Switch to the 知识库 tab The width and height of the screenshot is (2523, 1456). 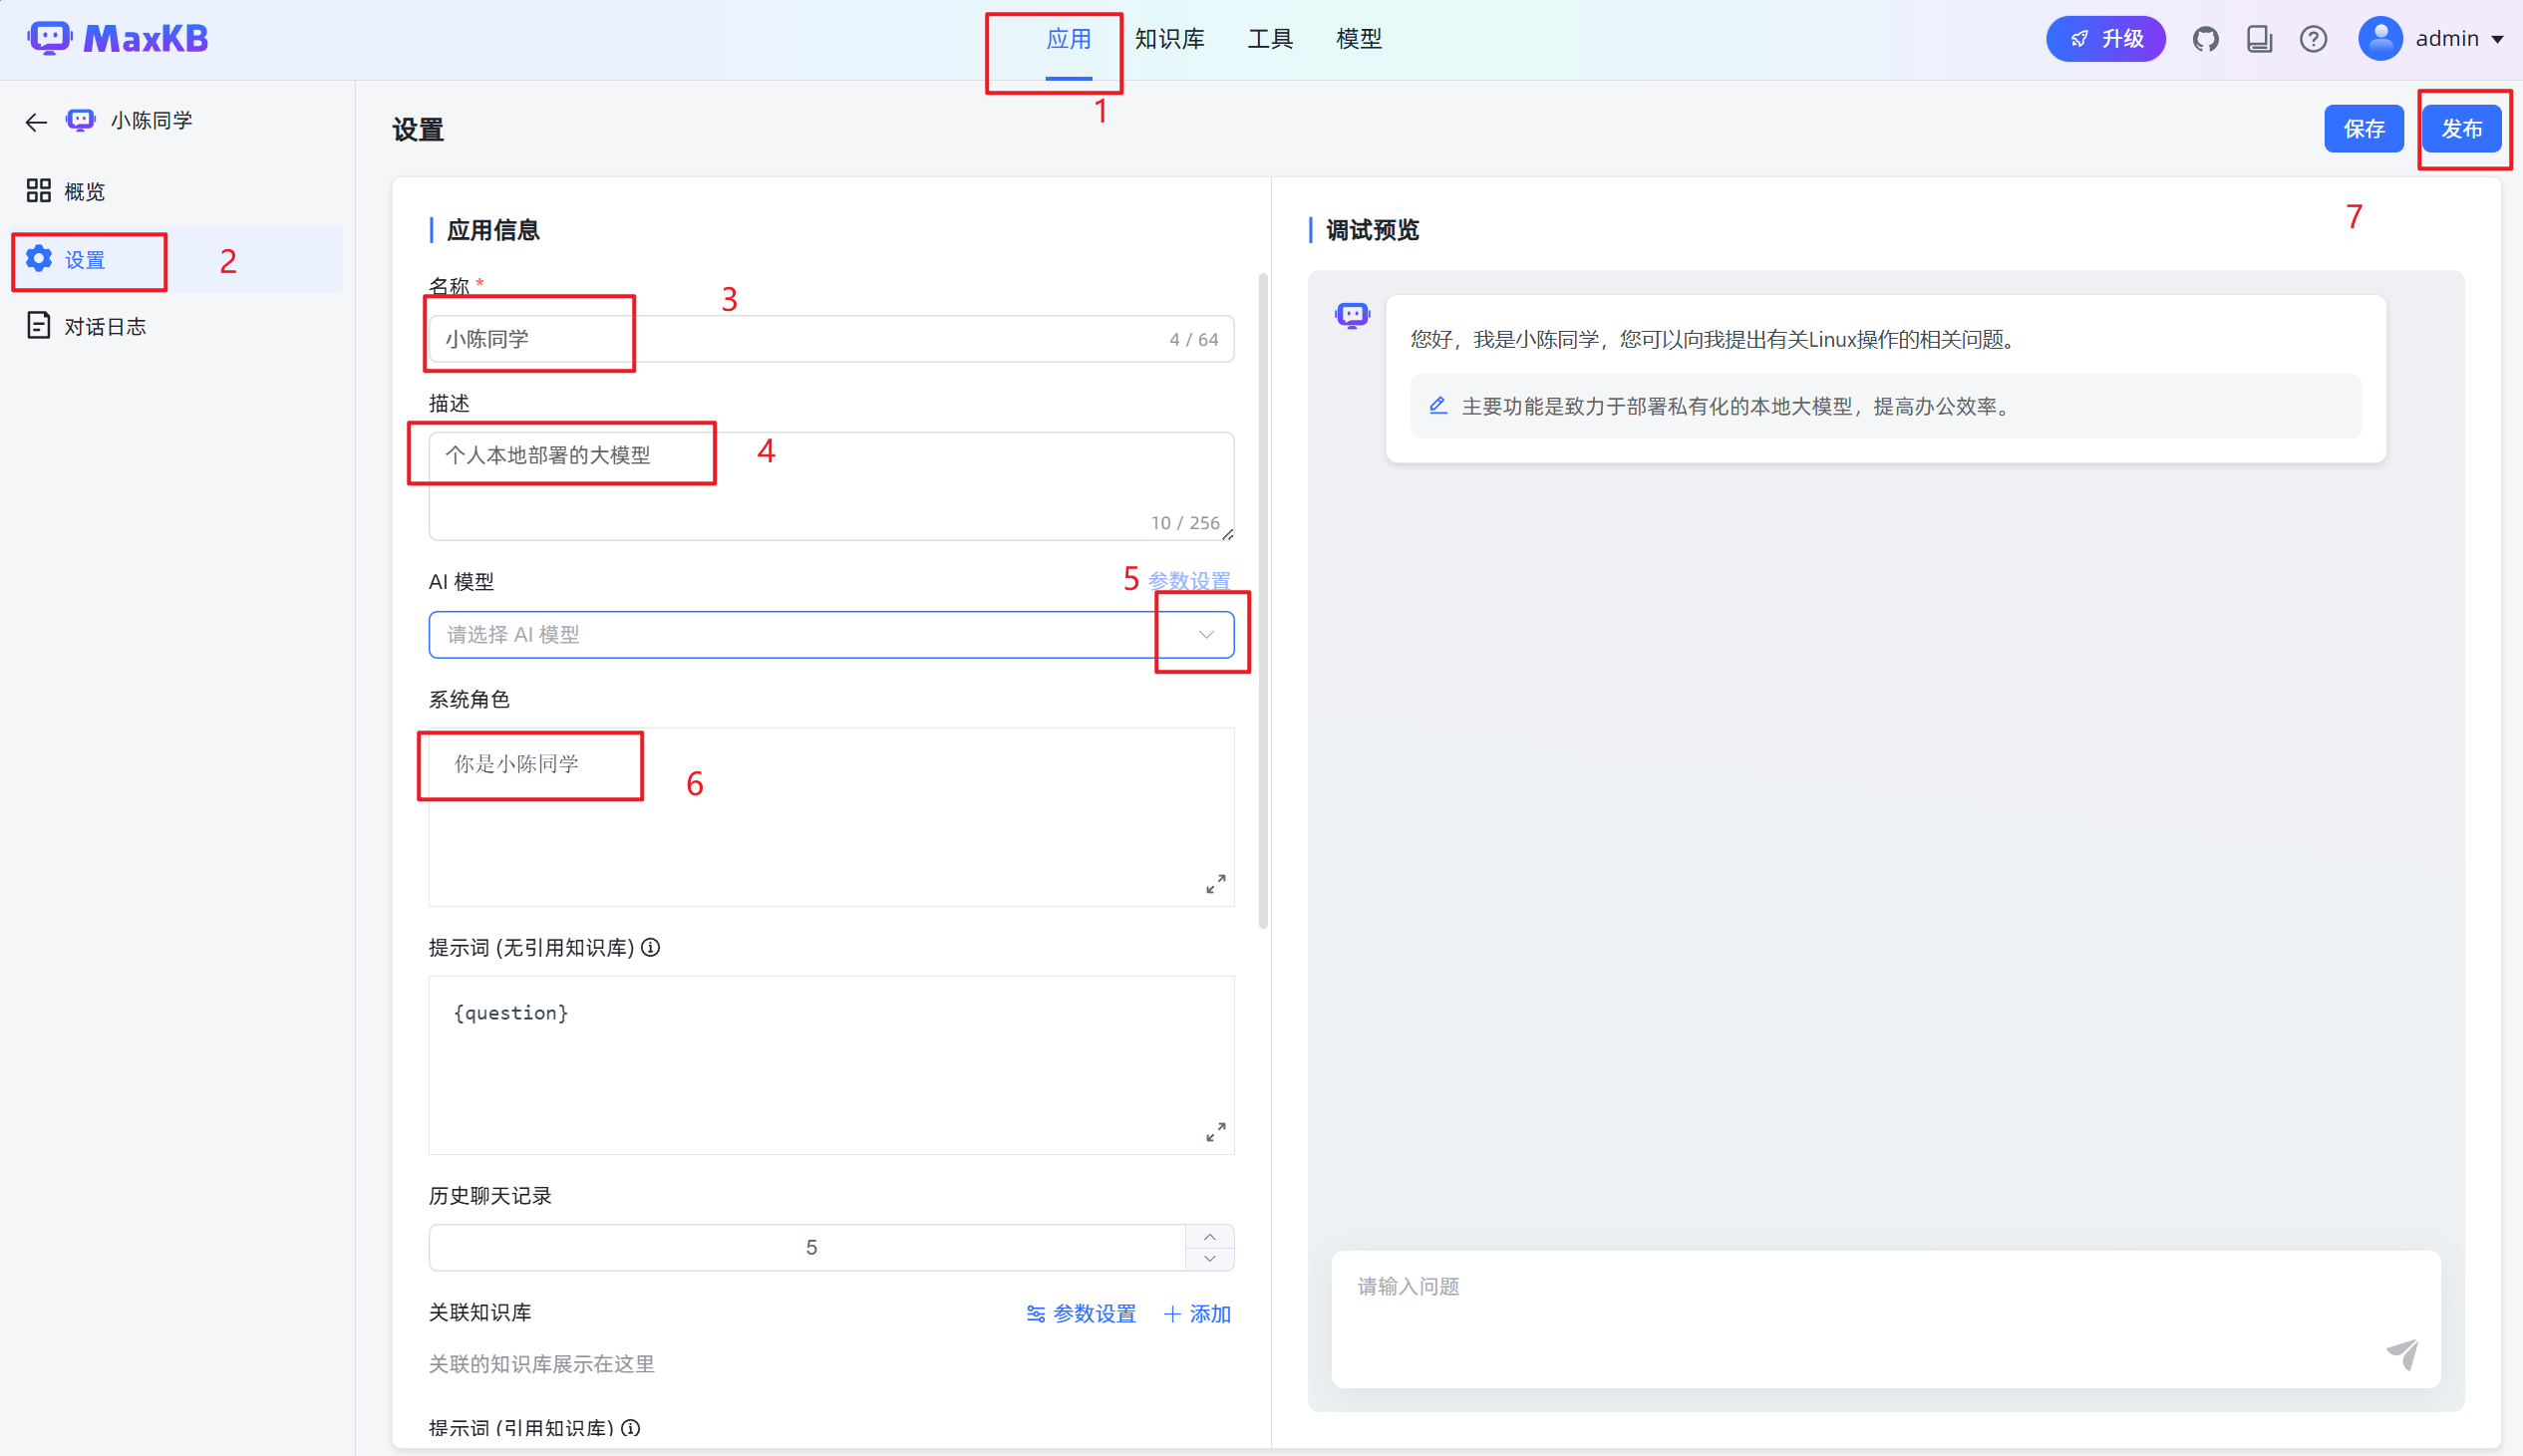(1169, 39)
